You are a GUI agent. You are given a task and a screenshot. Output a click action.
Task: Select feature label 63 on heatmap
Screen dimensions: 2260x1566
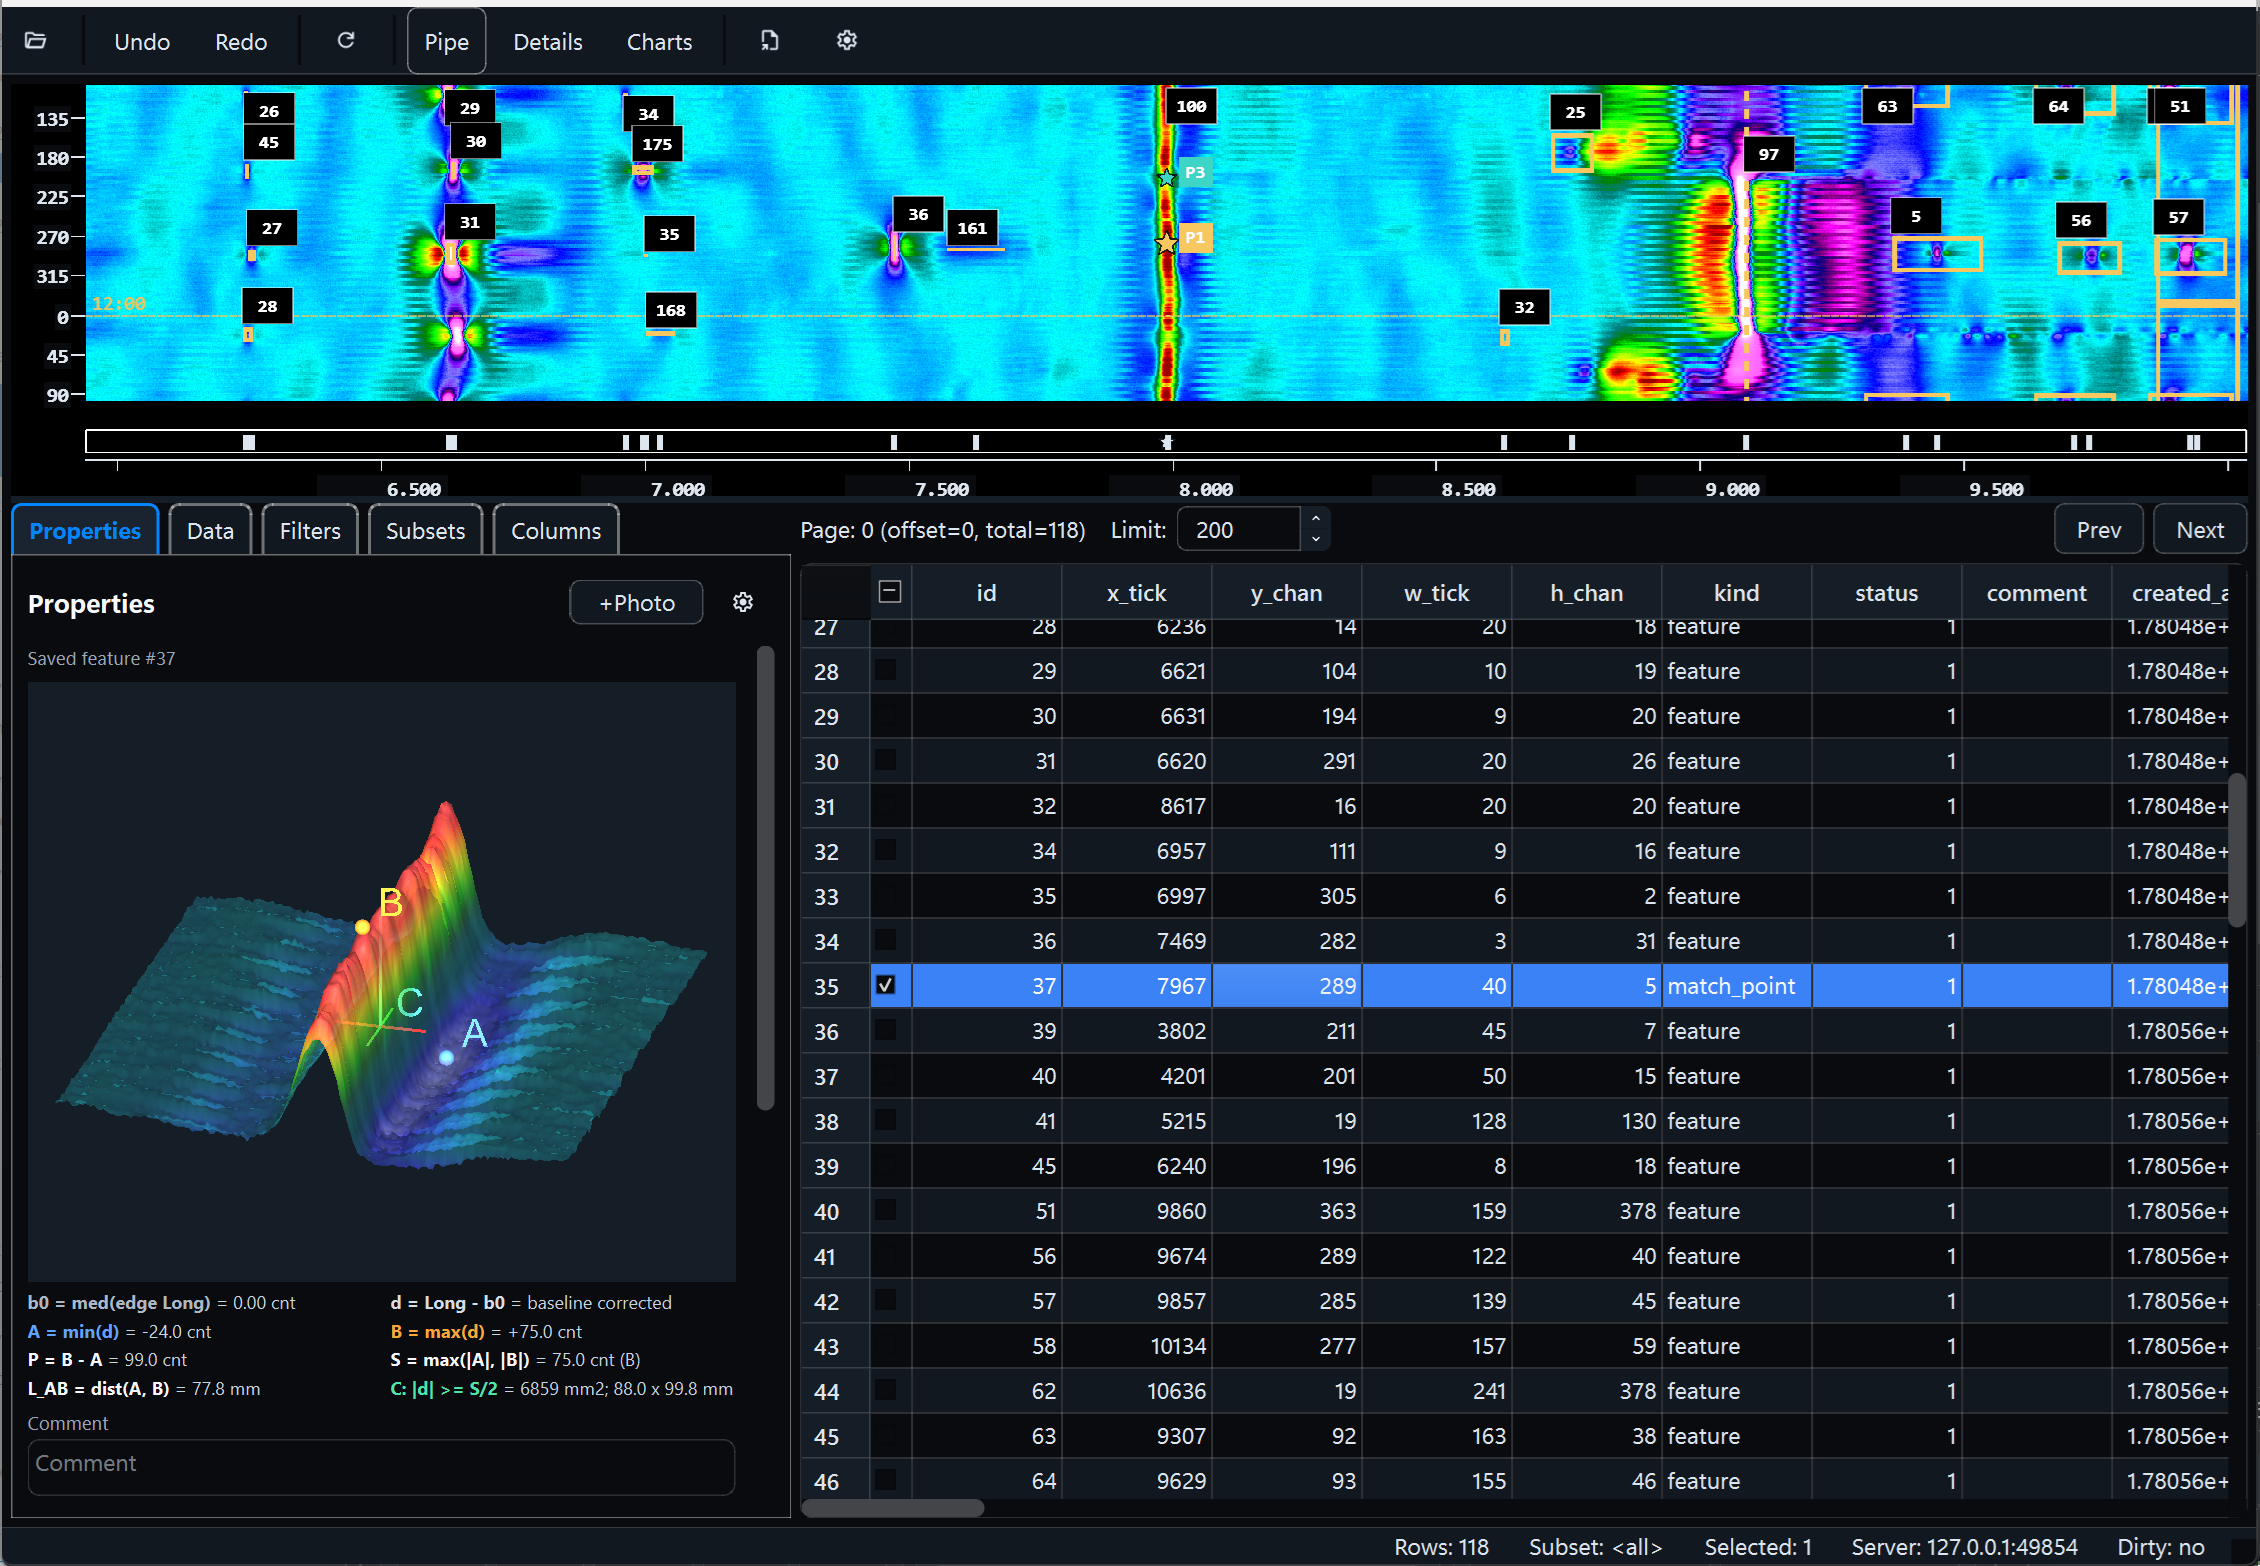tap(1887, 106)
